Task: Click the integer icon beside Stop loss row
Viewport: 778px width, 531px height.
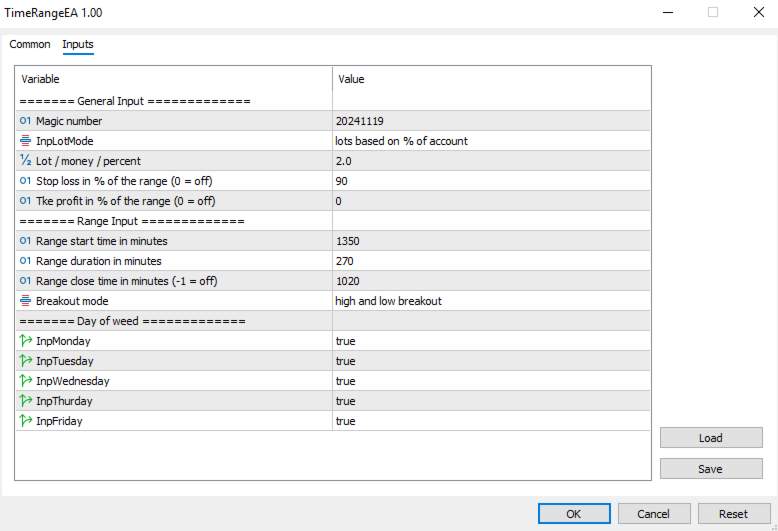Action: (25, 181)
